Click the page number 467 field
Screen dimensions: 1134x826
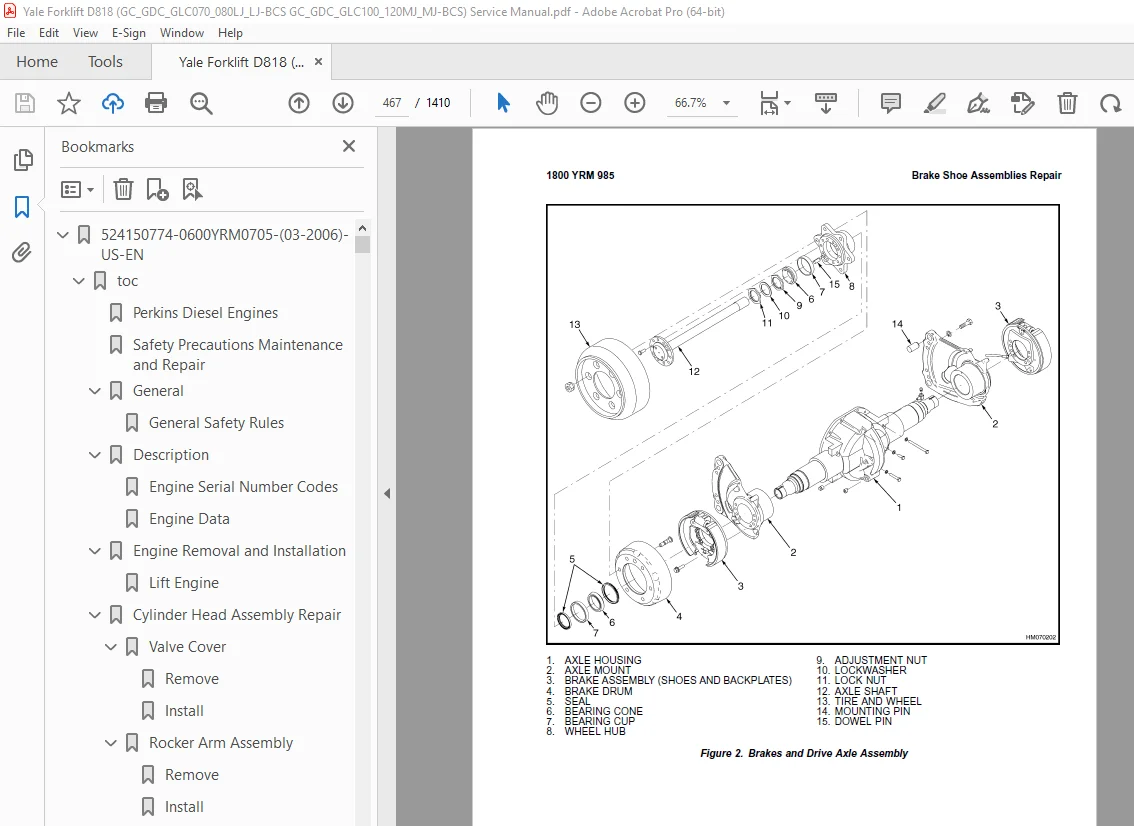click(392, 103)
